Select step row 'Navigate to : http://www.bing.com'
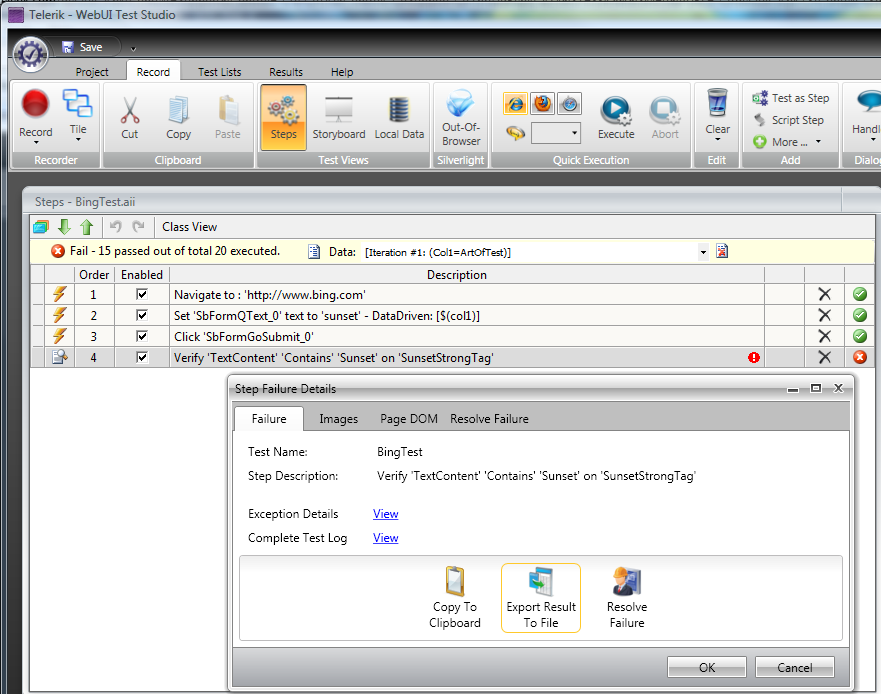This screenshot has width=881, height=694. 452,294
